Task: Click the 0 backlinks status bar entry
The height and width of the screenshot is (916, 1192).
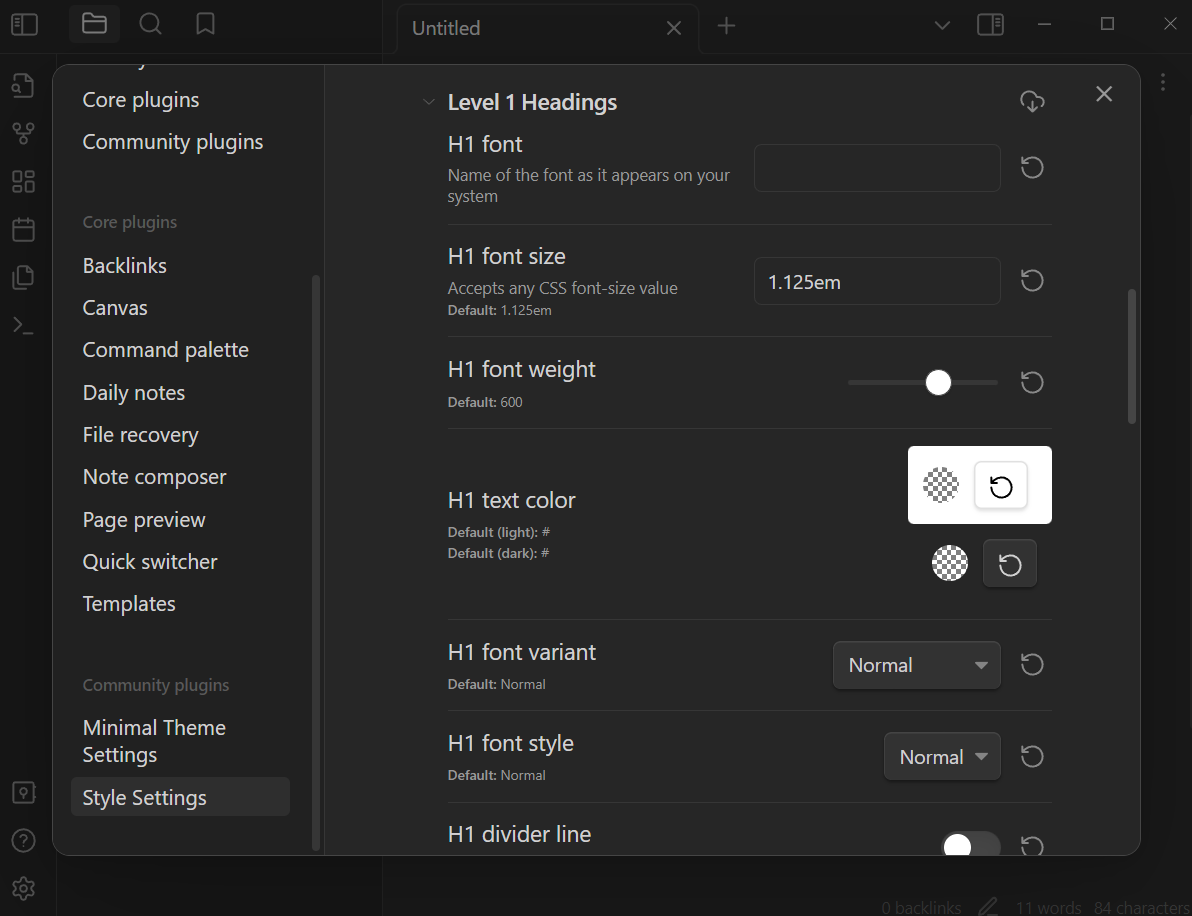Action: (x=921, y=907)
